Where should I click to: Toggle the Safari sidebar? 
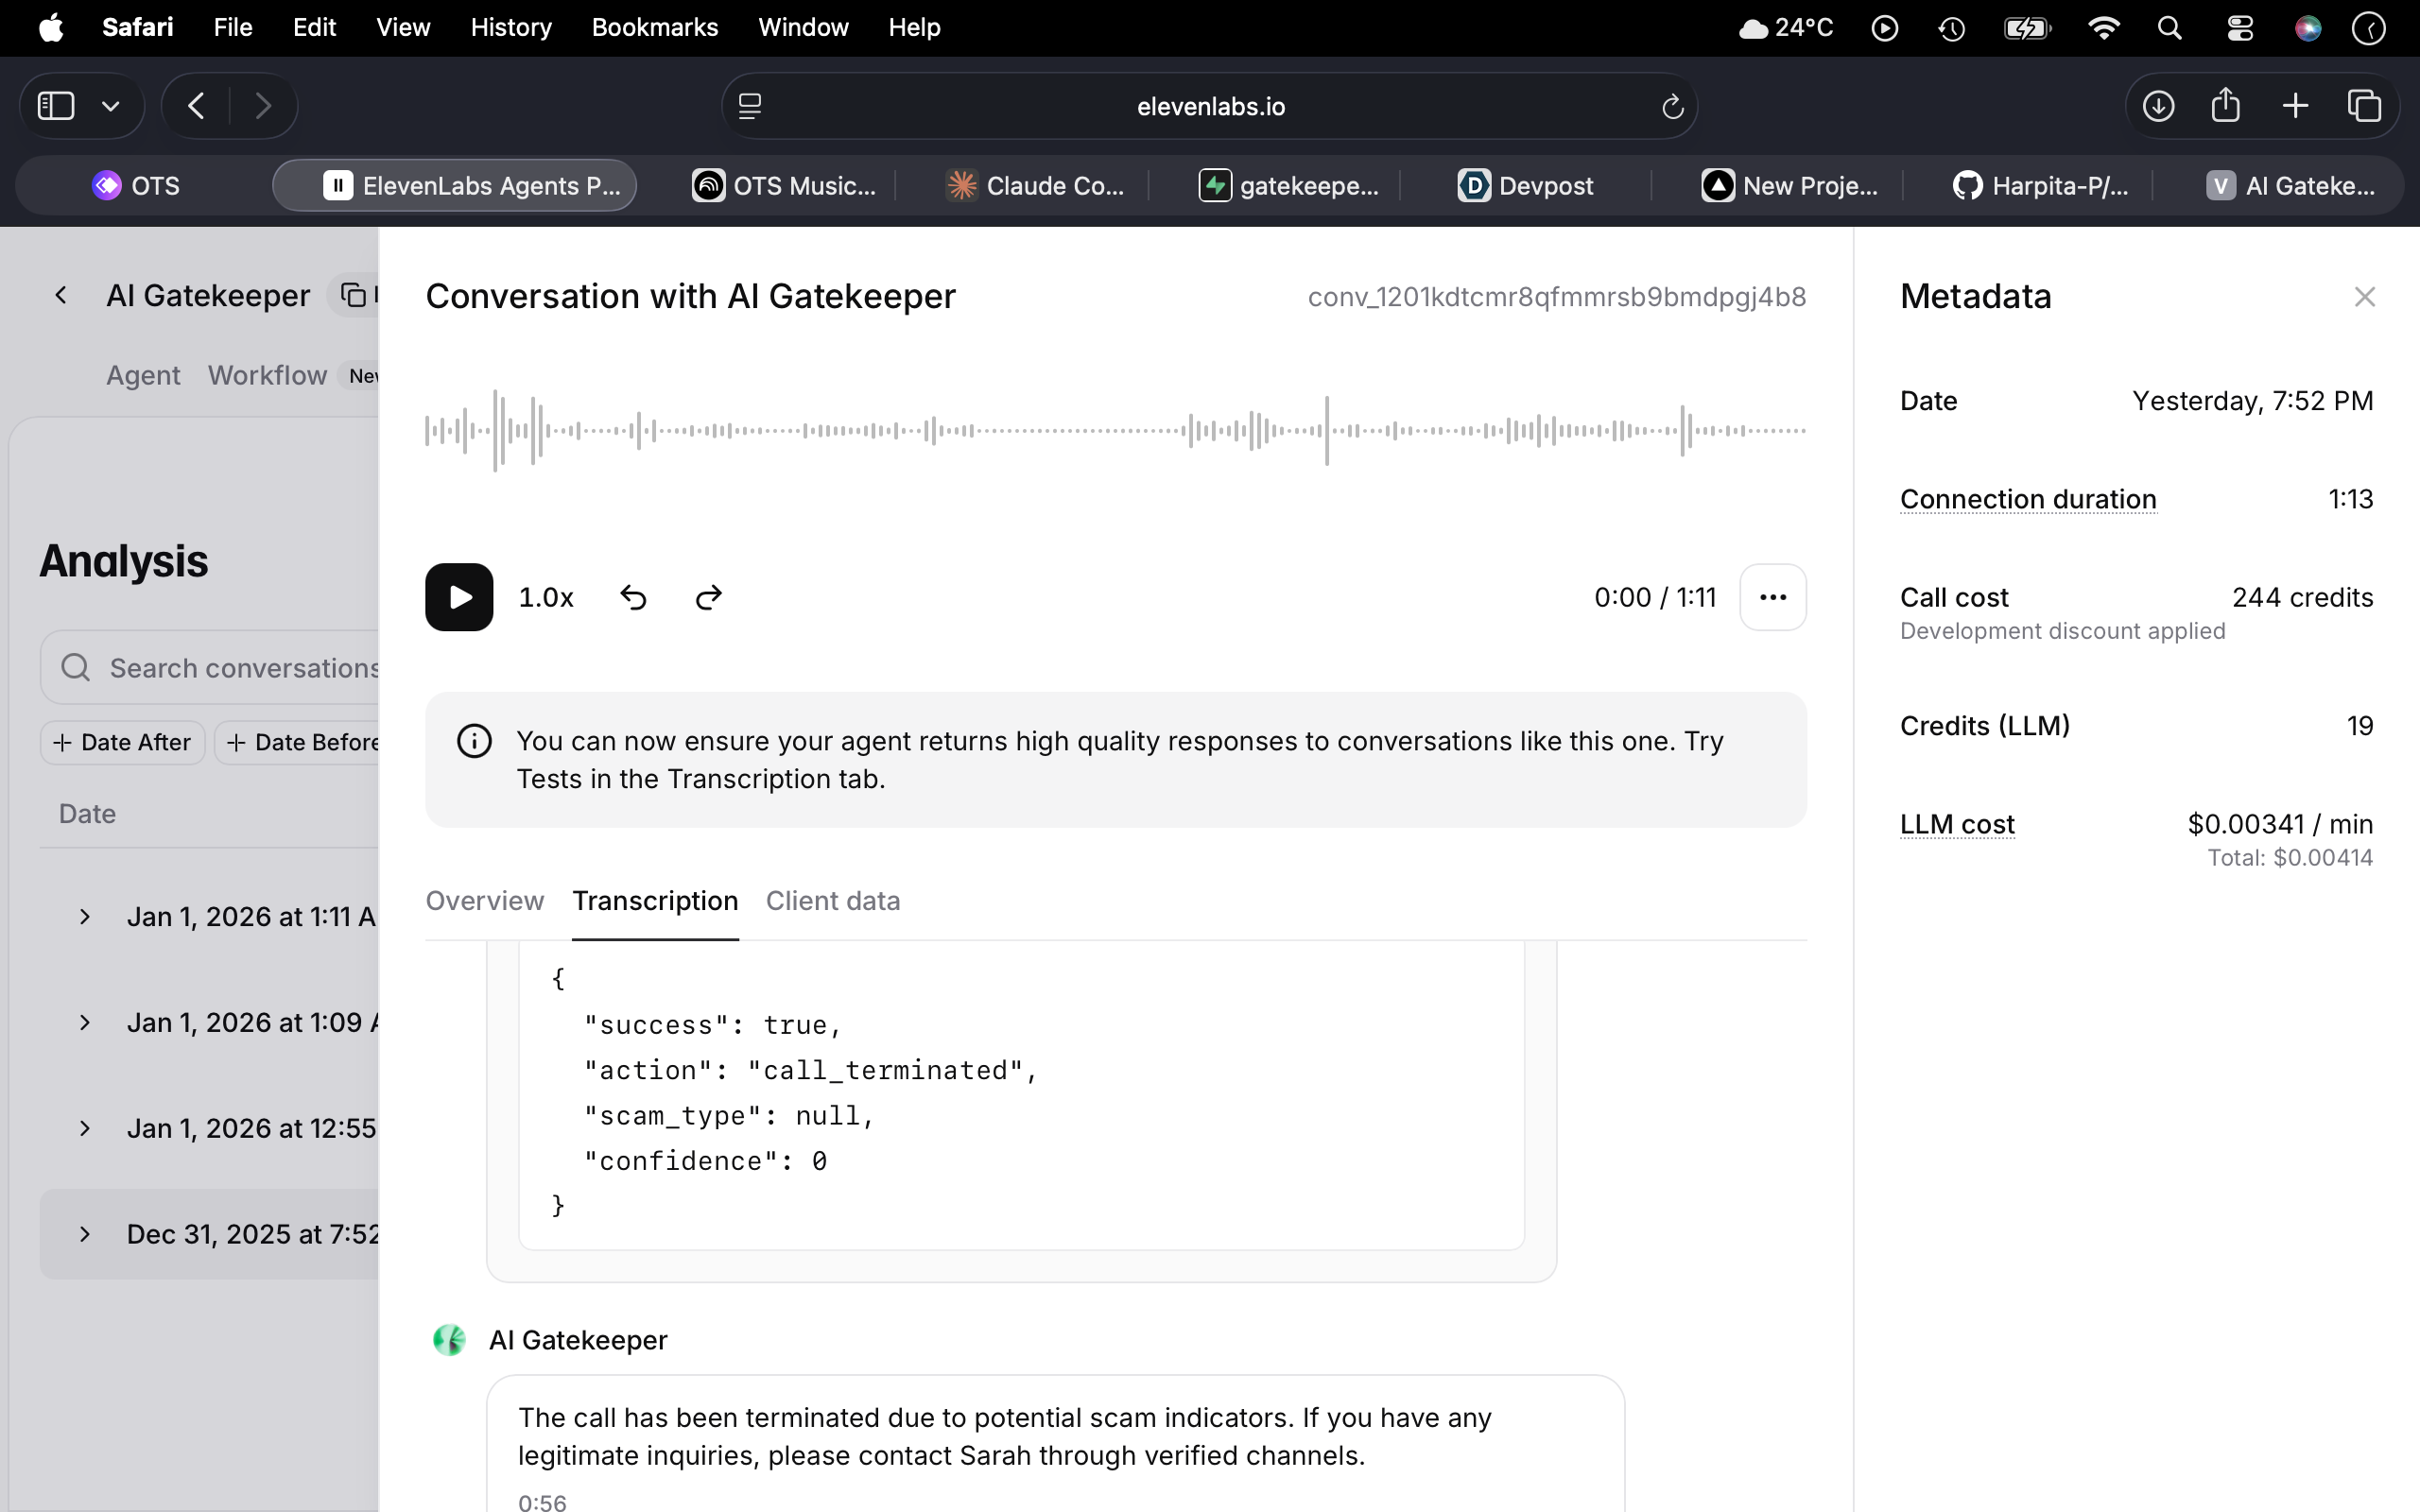point(56,106)
